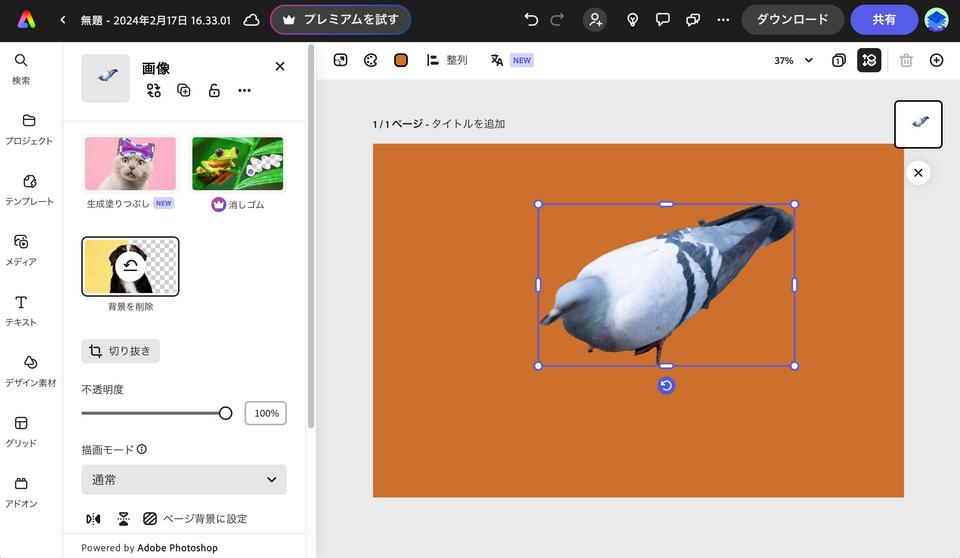Click the invite collaborator person icon
The width and height of the screenshot is (960, 558).
click(x=595, y=20)
